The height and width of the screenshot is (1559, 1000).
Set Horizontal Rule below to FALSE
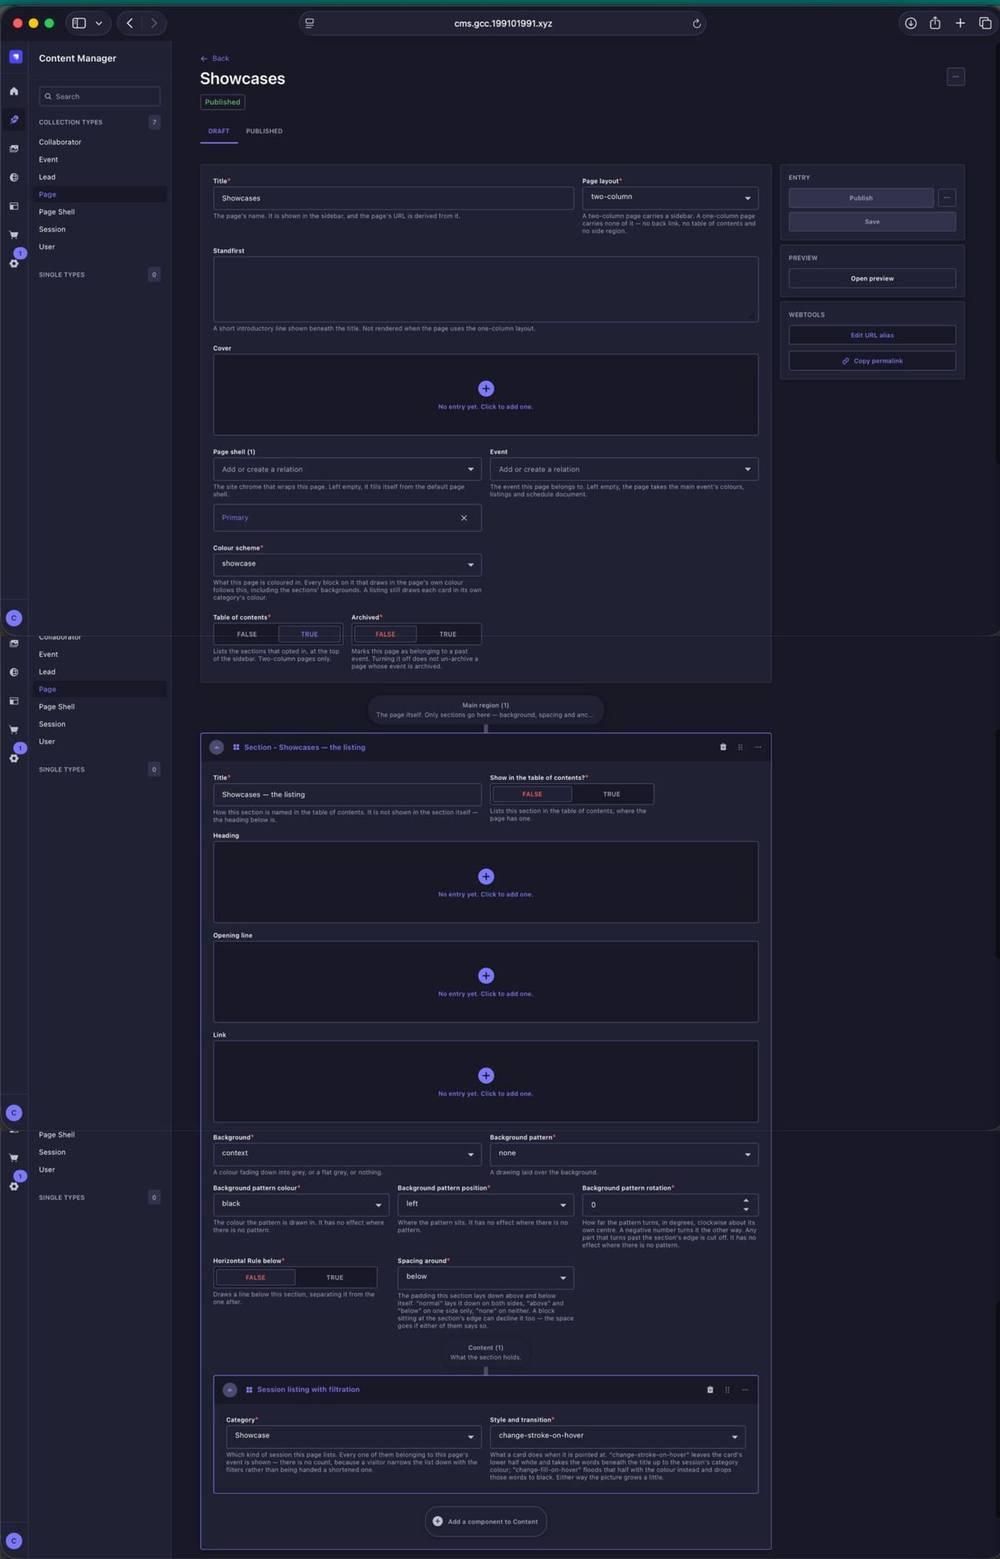click(255, 1277)
